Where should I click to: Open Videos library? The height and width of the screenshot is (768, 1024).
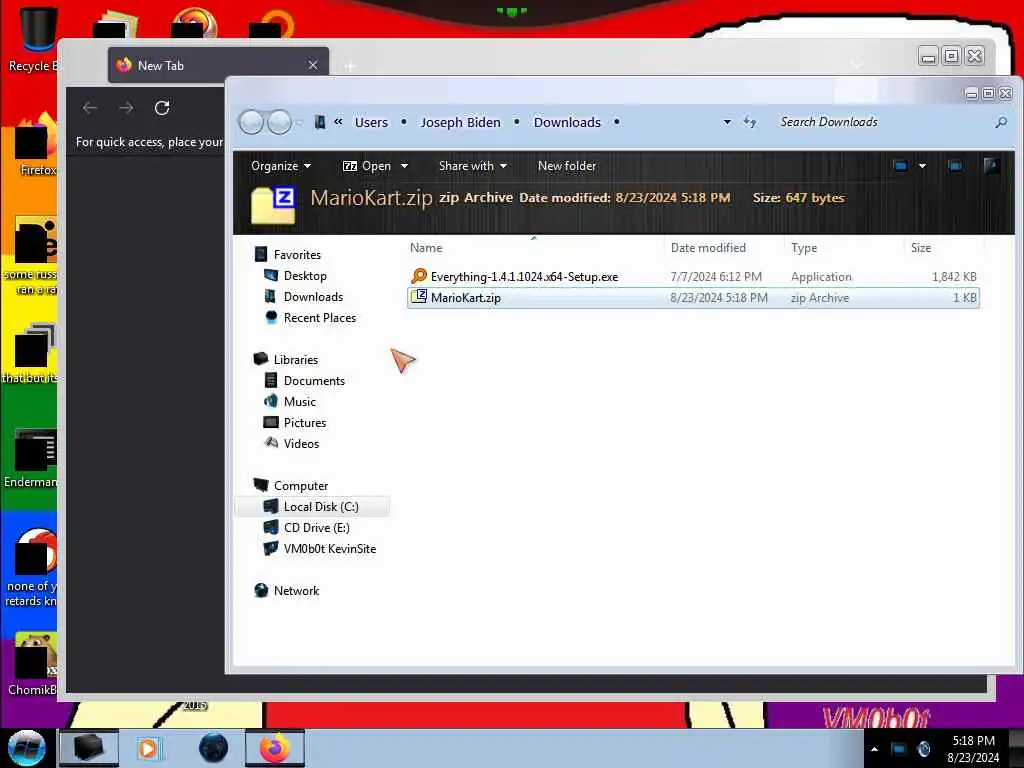click(x=301, y=443)
